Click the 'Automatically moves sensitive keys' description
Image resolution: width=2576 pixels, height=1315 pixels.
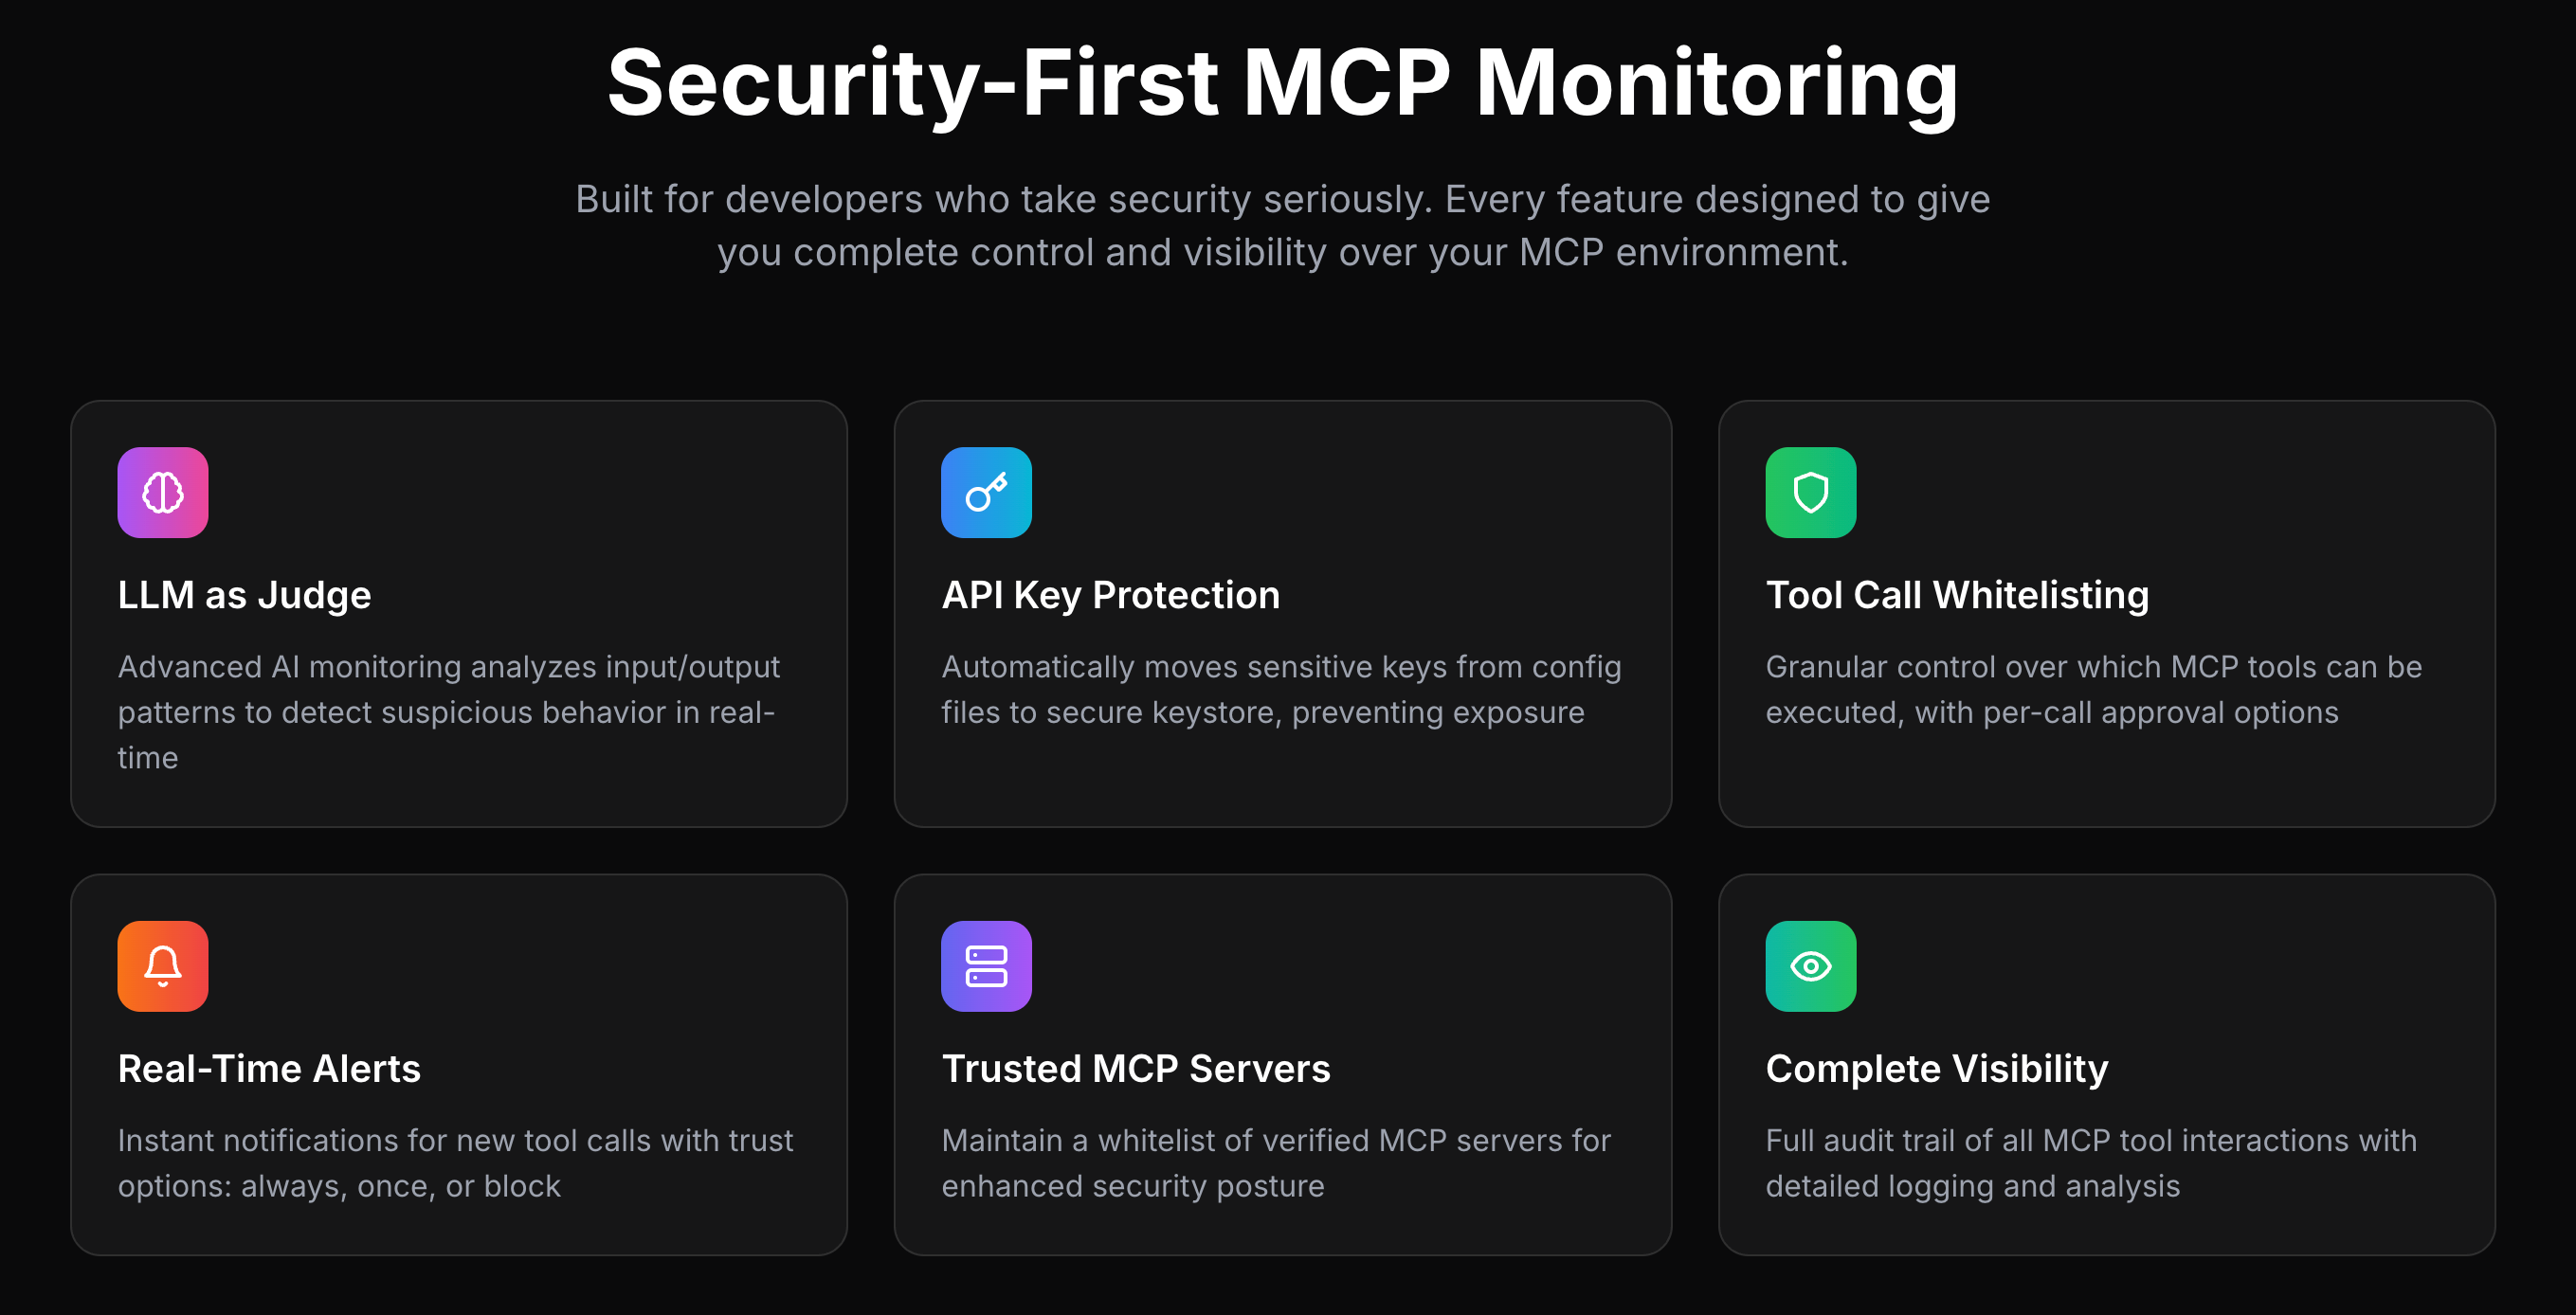tap(1280, 689)
